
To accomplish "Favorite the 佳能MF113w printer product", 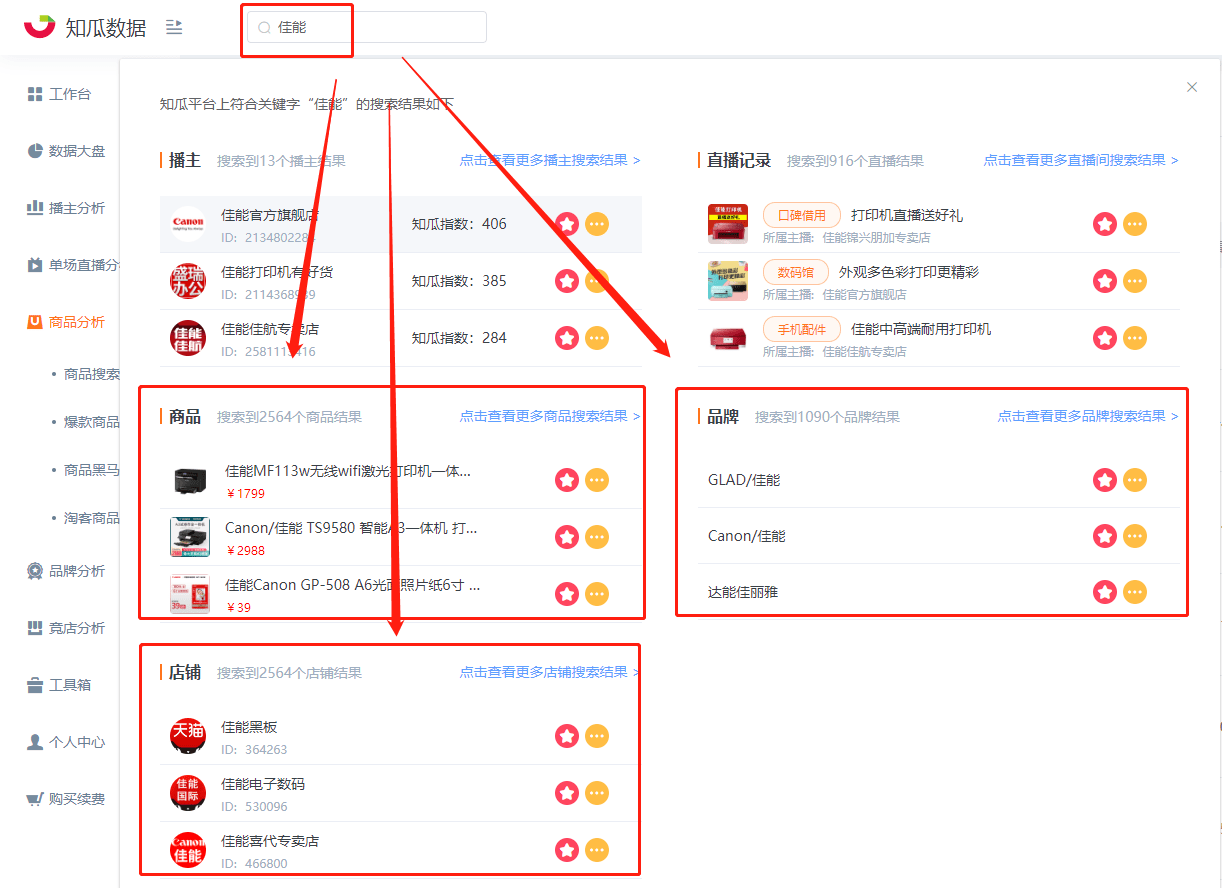I will 567,480.
